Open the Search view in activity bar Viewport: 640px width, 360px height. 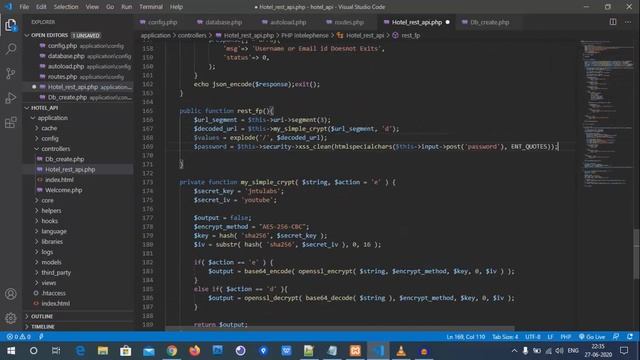11,49
